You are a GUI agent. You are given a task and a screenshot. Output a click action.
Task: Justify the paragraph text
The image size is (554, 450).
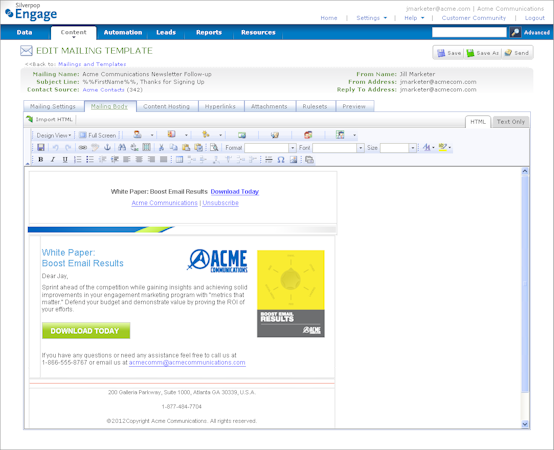click(163, 159)
